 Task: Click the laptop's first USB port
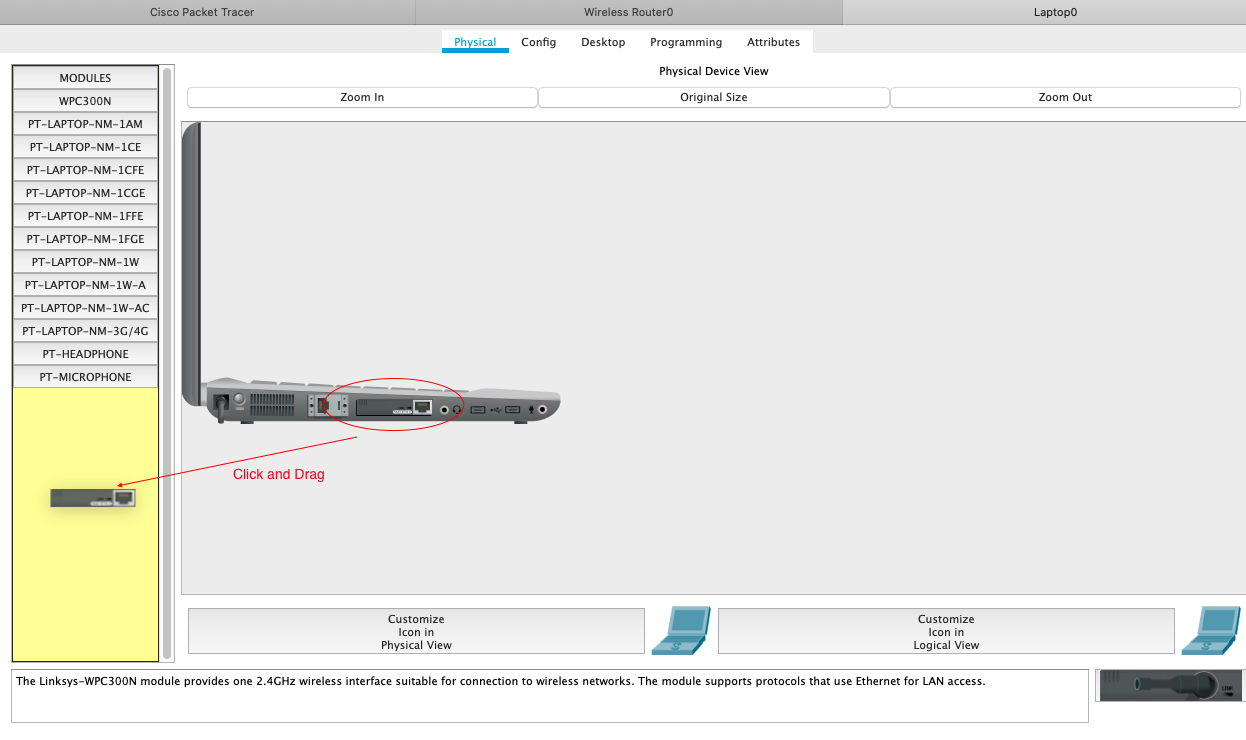(478, 409)
